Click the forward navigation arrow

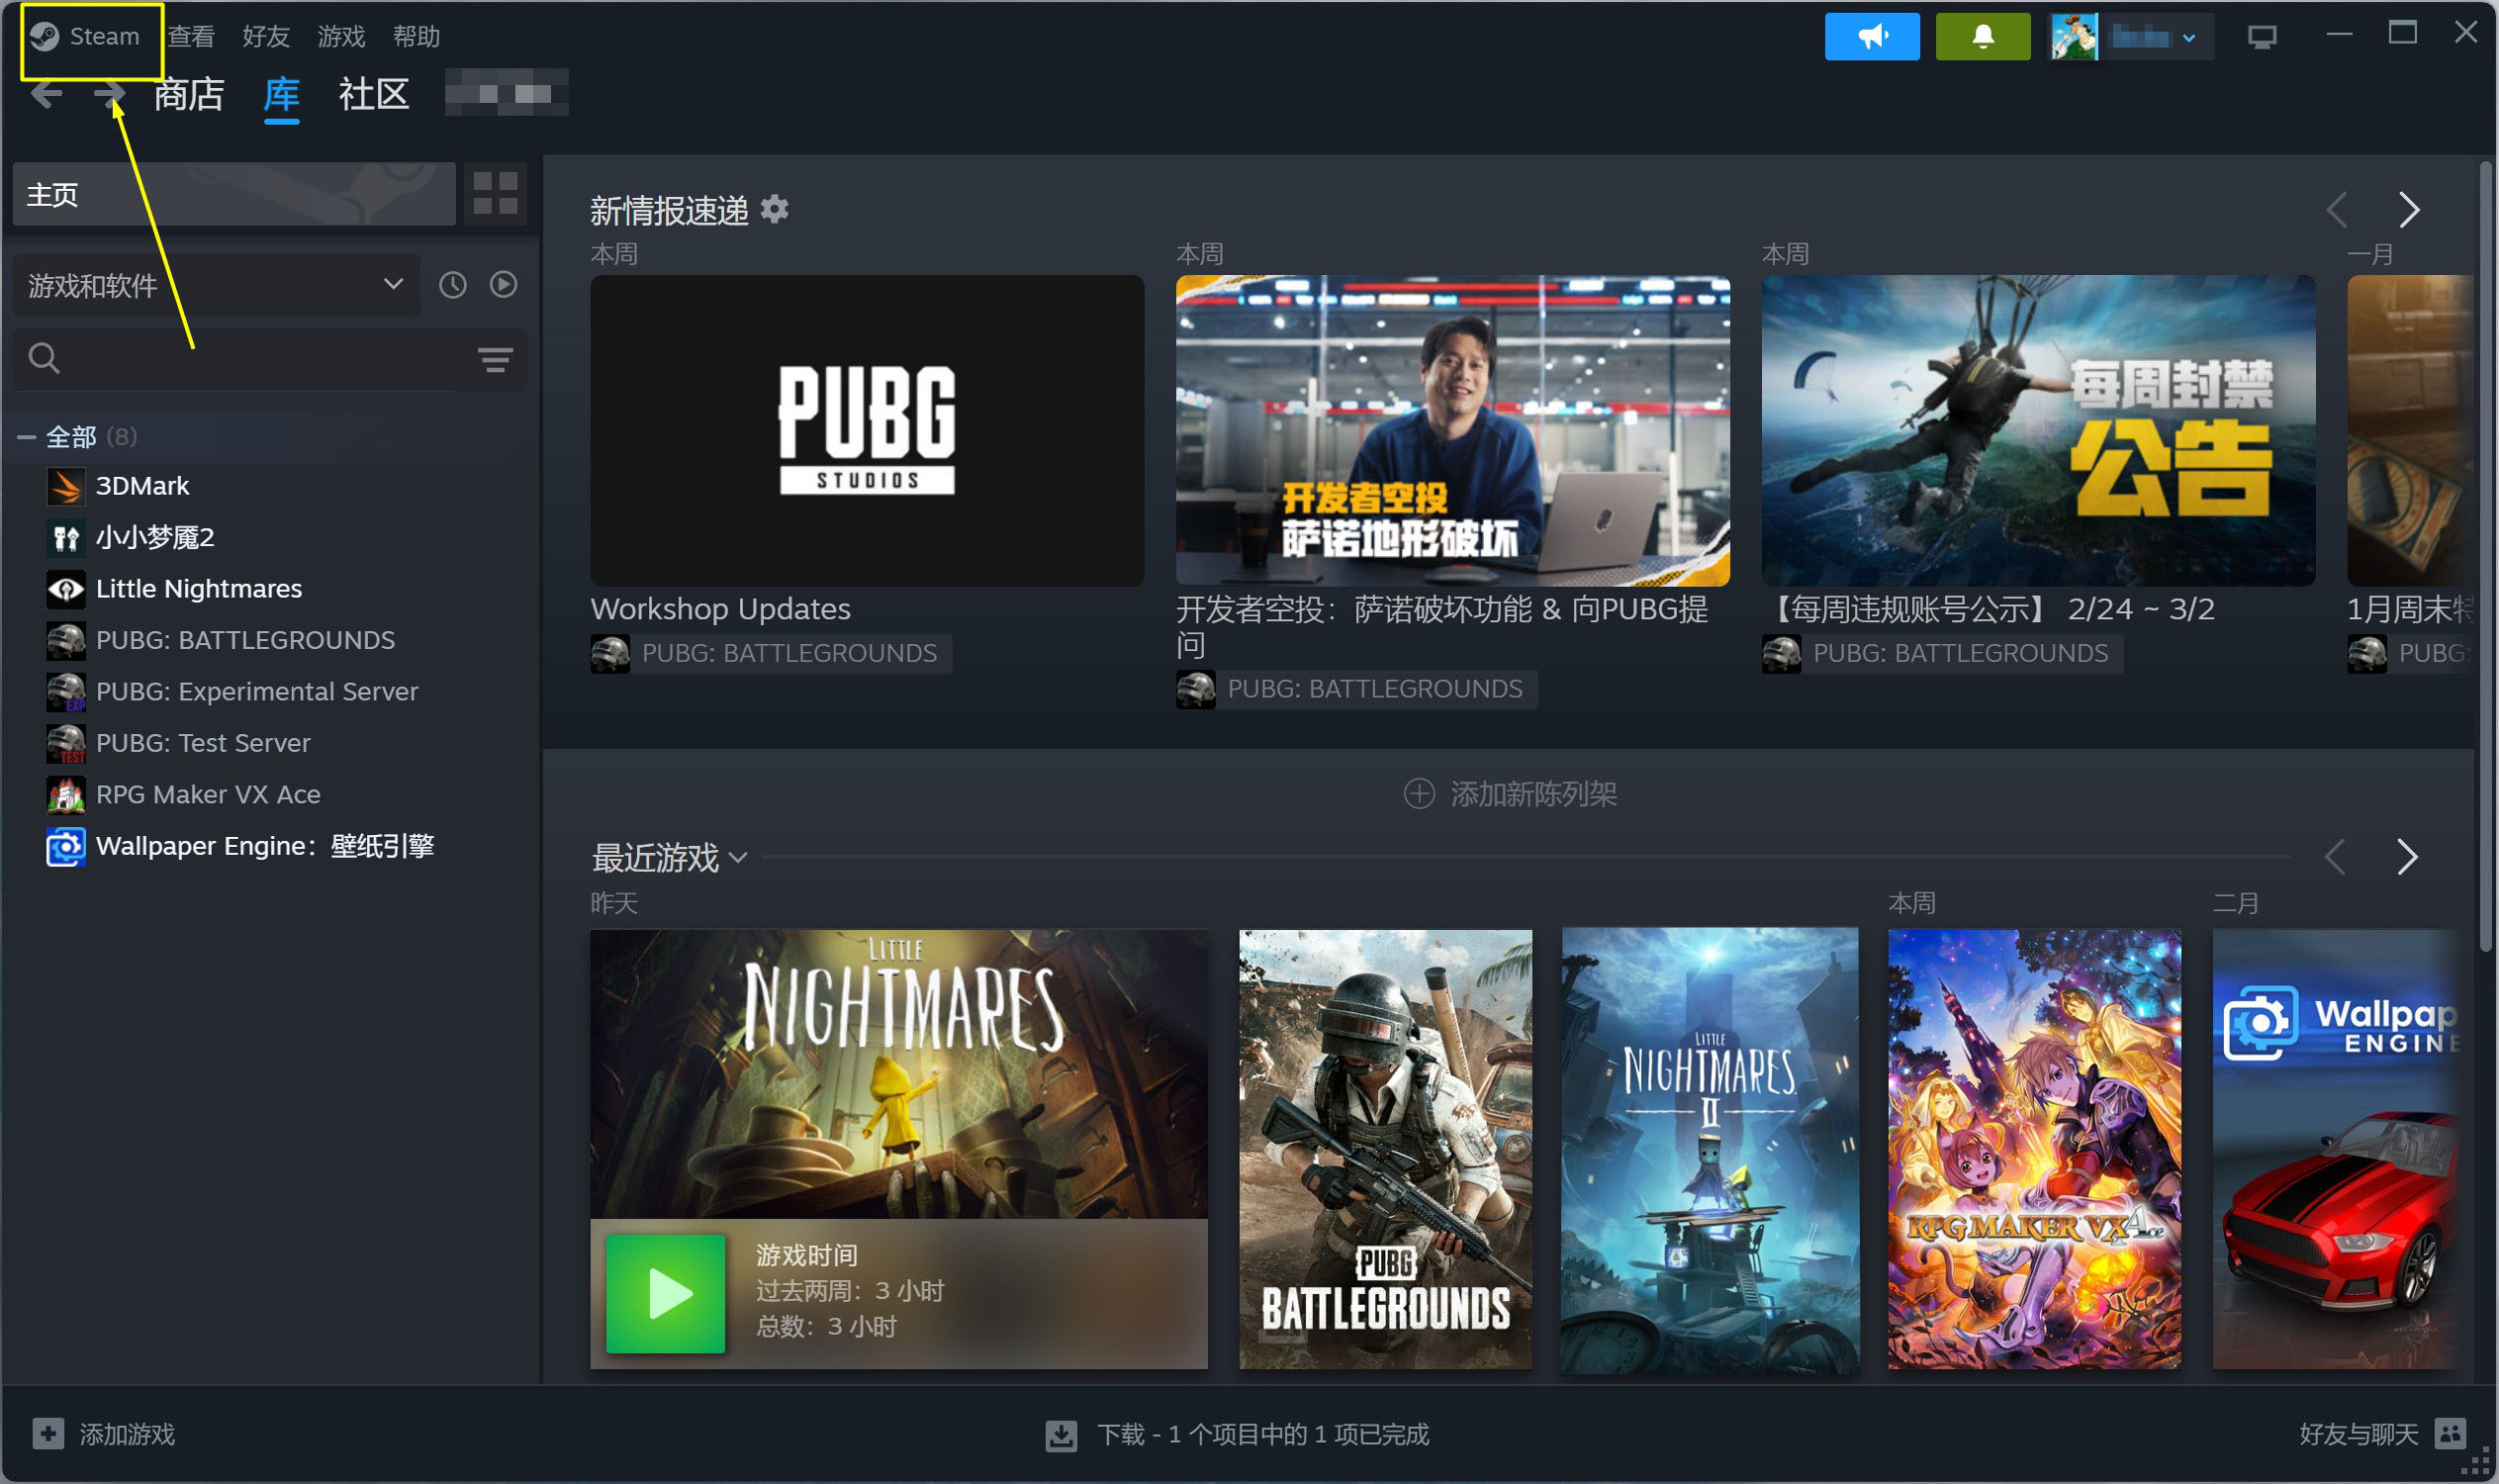pyautogui.click(x=110, y=94)
